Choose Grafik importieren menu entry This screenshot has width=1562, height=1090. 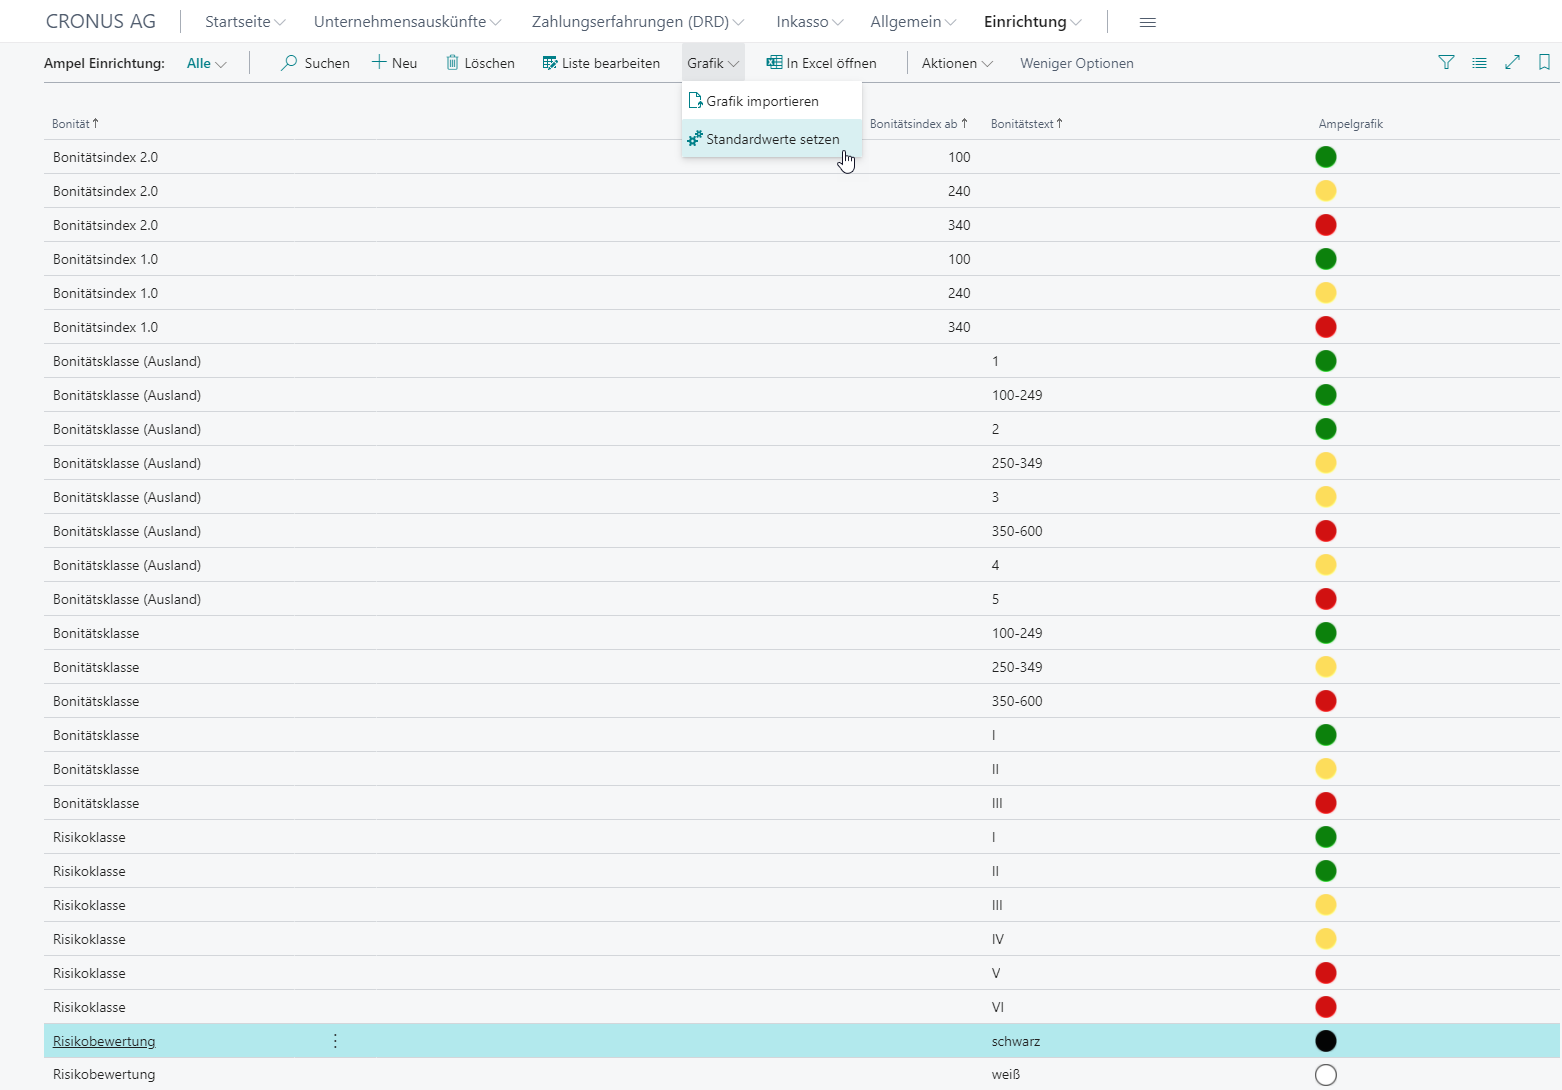coord(762,101)
